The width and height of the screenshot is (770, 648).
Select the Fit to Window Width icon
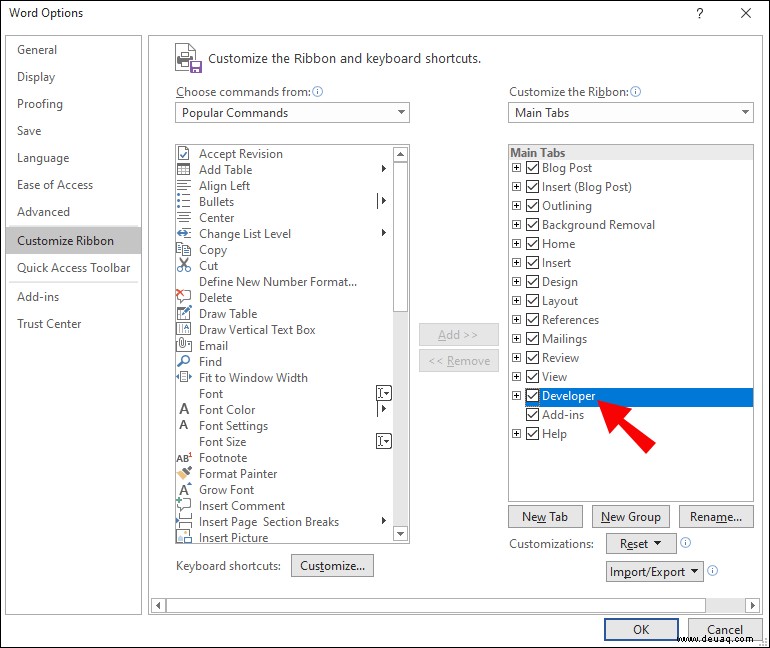click(184, 377)
